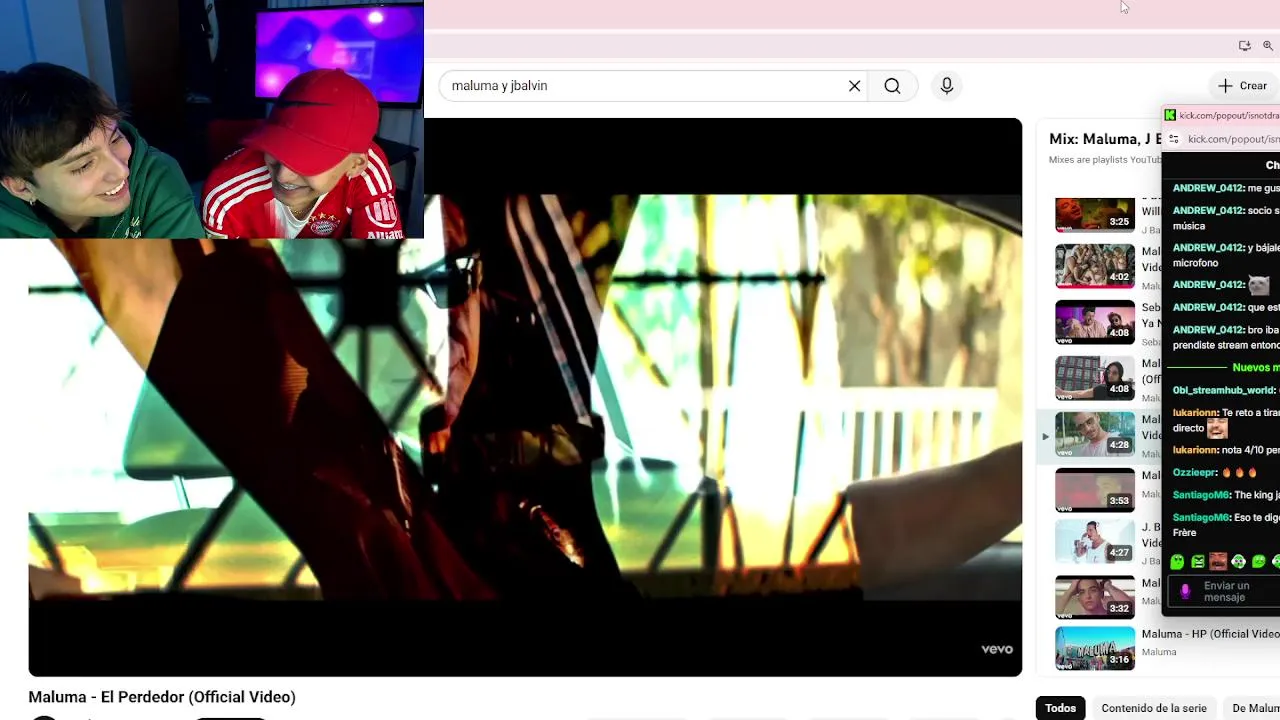Click the 'Maluma' channel name under HP video

(1159, 652)
